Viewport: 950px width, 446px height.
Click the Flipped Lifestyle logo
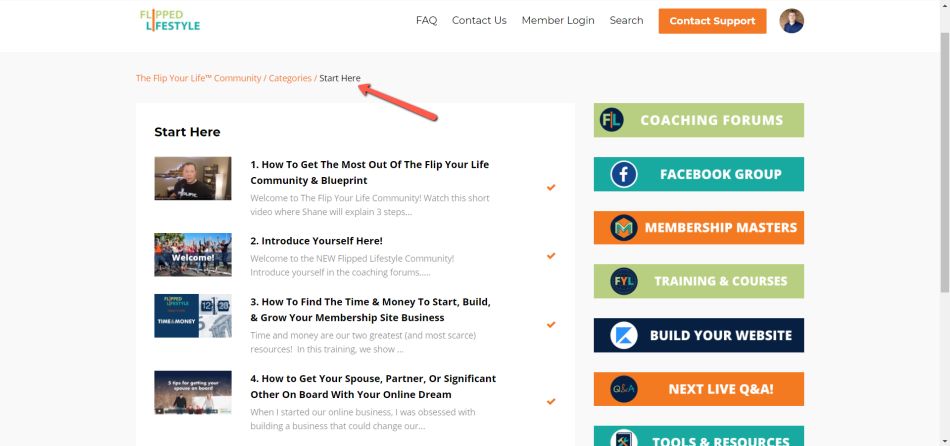(170, 20)
